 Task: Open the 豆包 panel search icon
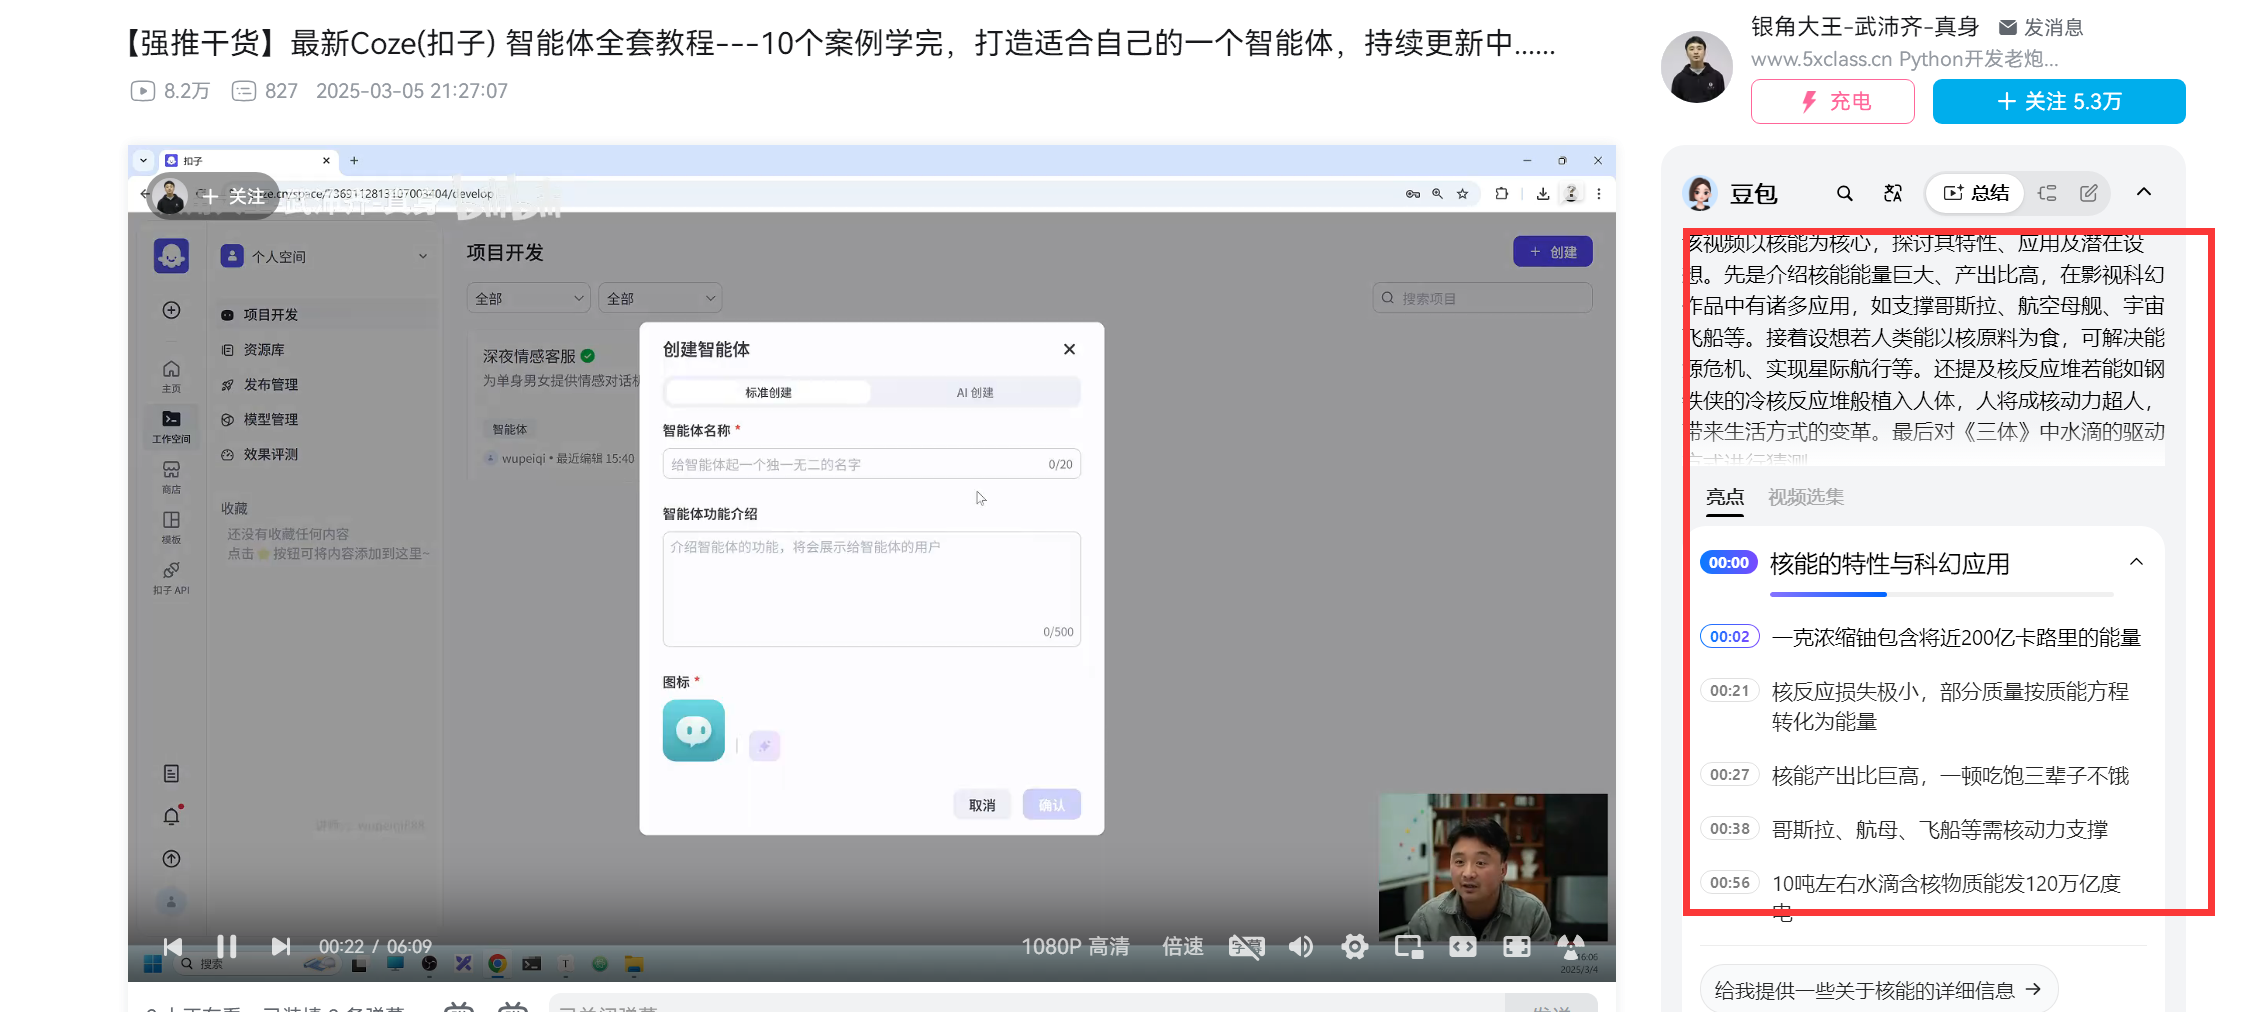coord(1845,193)
